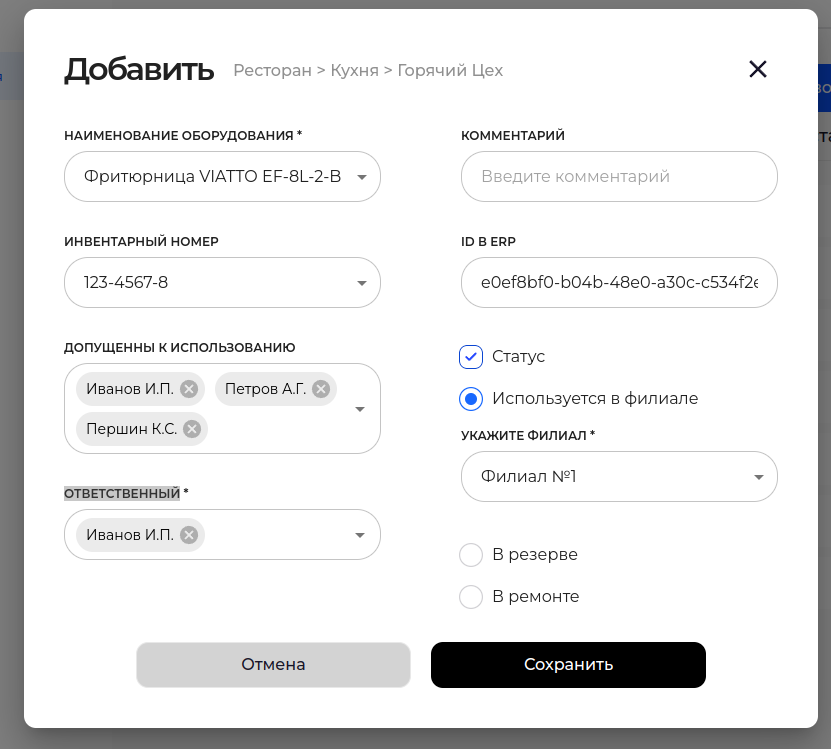Remove Першин К.С. chip from permitted users
Viewport: 831px width, 749px height.
pyautogui.click(x=192, y=429)
